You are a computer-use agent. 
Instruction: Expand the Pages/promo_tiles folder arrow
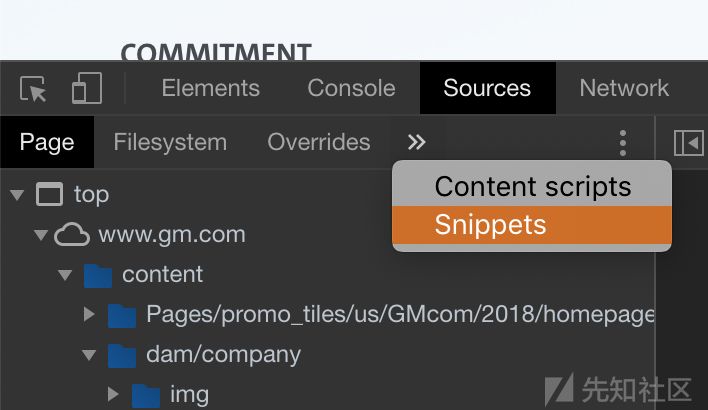click(x=90, y=315)
